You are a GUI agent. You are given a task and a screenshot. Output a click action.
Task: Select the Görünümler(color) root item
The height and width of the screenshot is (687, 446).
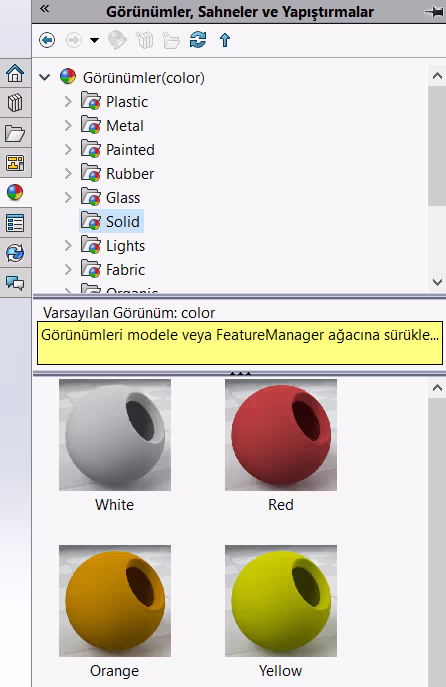144,78
